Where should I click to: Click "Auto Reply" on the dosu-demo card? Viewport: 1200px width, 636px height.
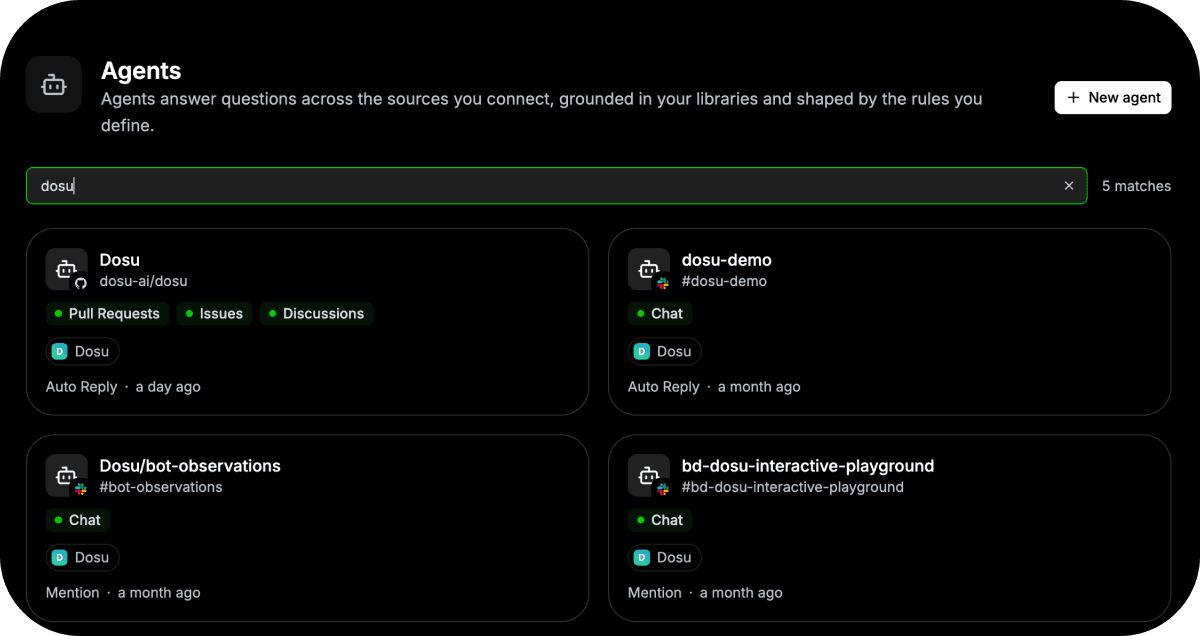click(x=663, y=387)
